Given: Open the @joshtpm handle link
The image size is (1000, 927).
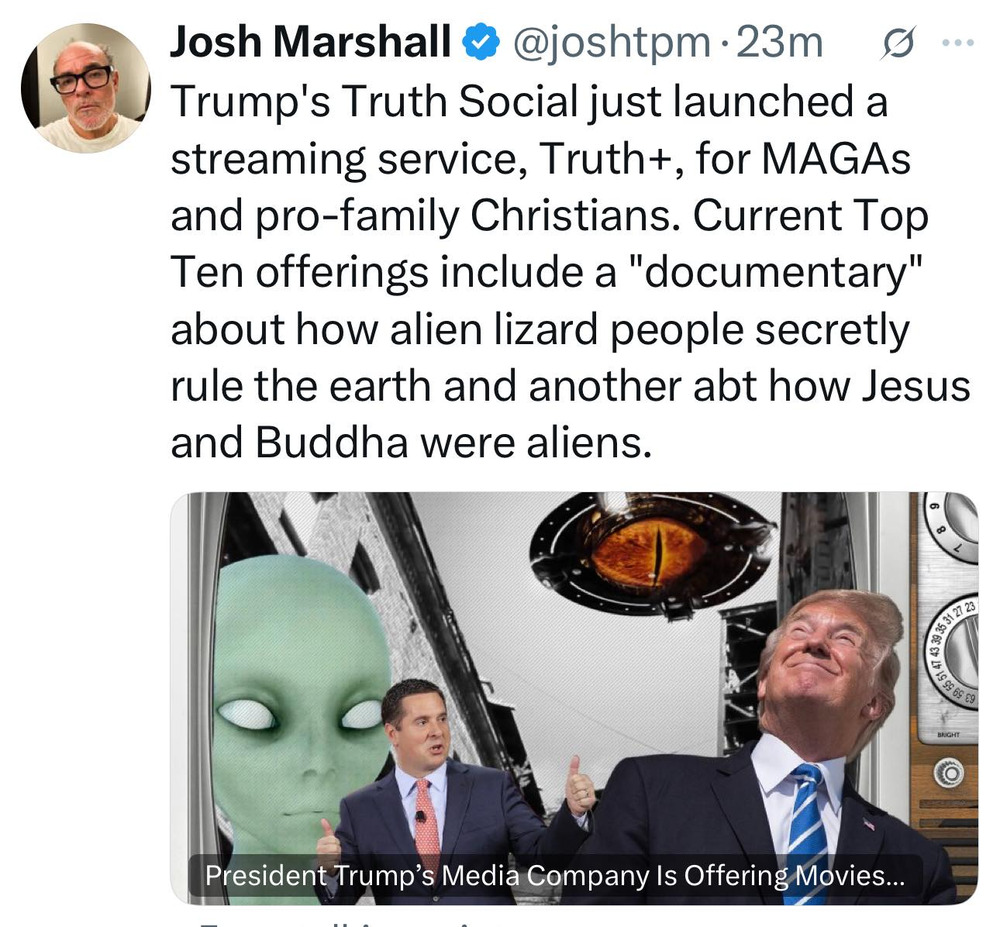Looking at the screenshot, I should click(609, 43).
